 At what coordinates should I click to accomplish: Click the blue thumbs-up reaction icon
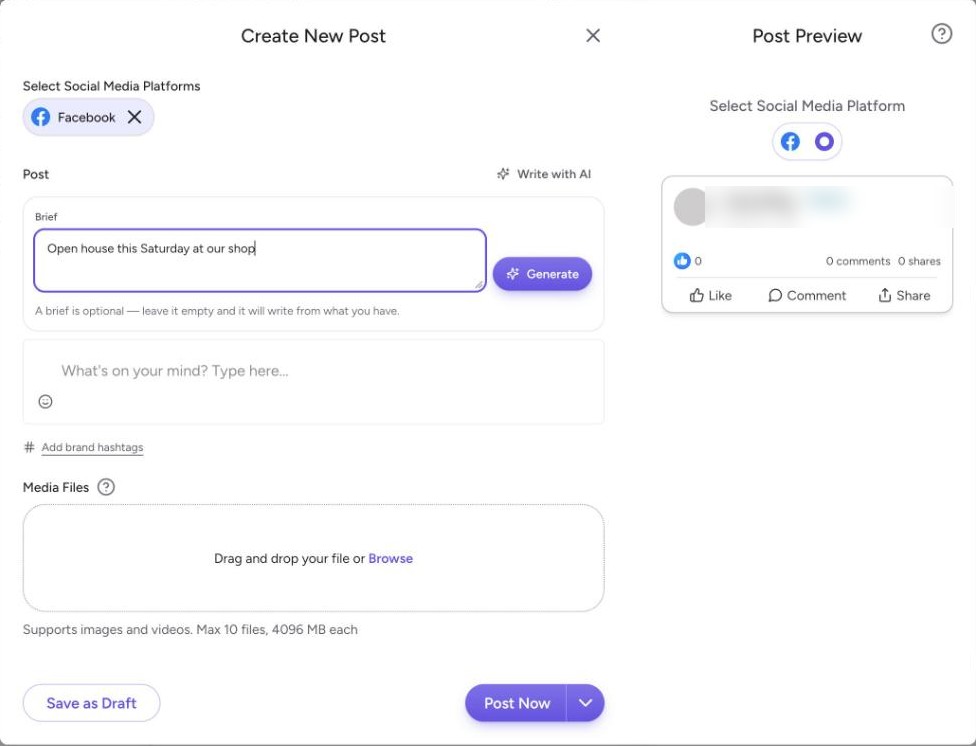[682, 261]
